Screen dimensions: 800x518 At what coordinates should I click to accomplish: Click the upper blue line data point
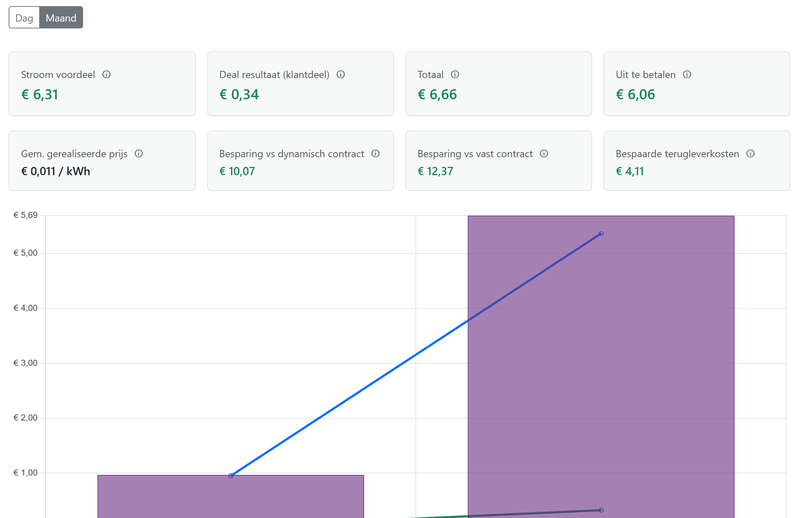pyautogui.click(x=601, y=234)
